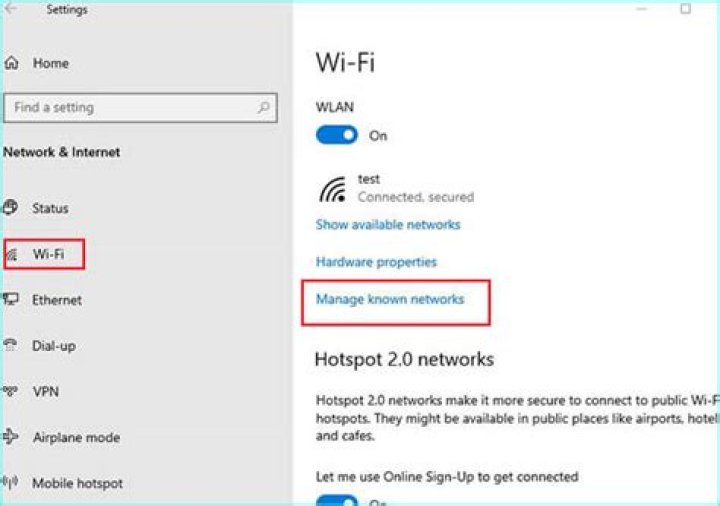Toggle the Online Sign-Up switch
The image size is (720, 506).
tap(337, 499)
